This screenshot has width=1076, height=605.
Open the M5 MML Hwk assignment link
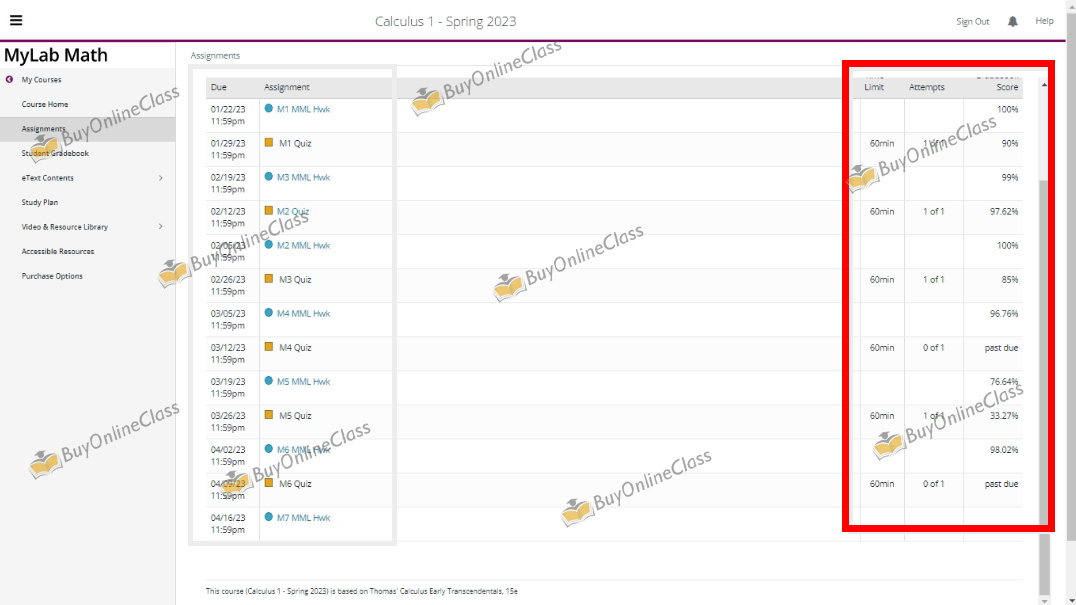[x=303, y=382]
